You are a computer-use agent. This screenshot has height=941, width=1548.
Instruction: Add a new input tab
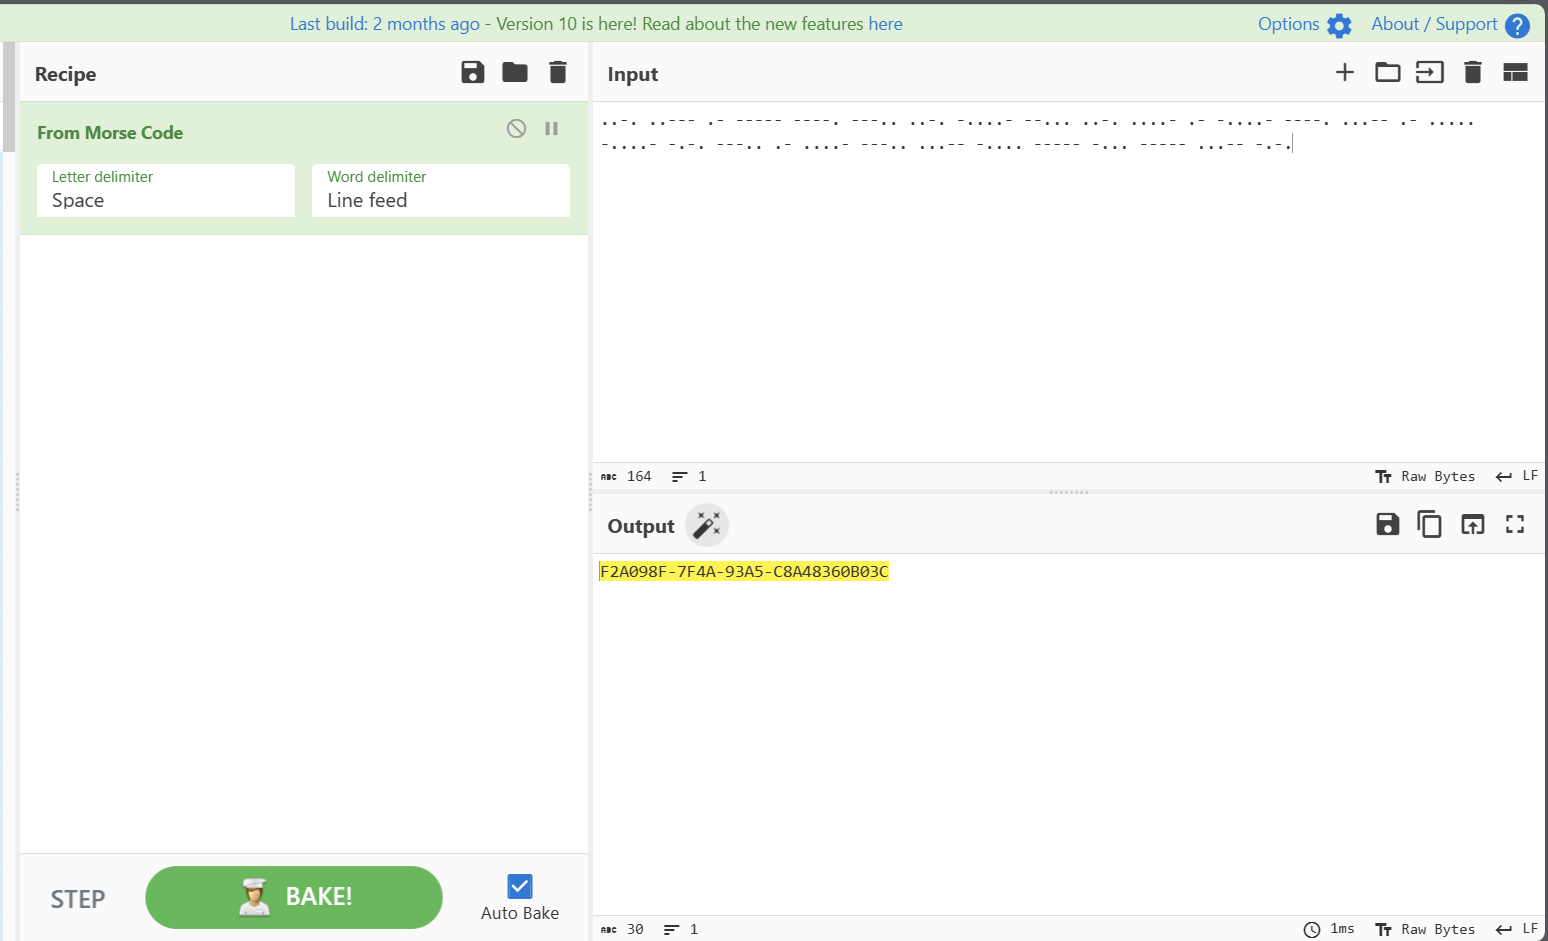coord(1345,72)
